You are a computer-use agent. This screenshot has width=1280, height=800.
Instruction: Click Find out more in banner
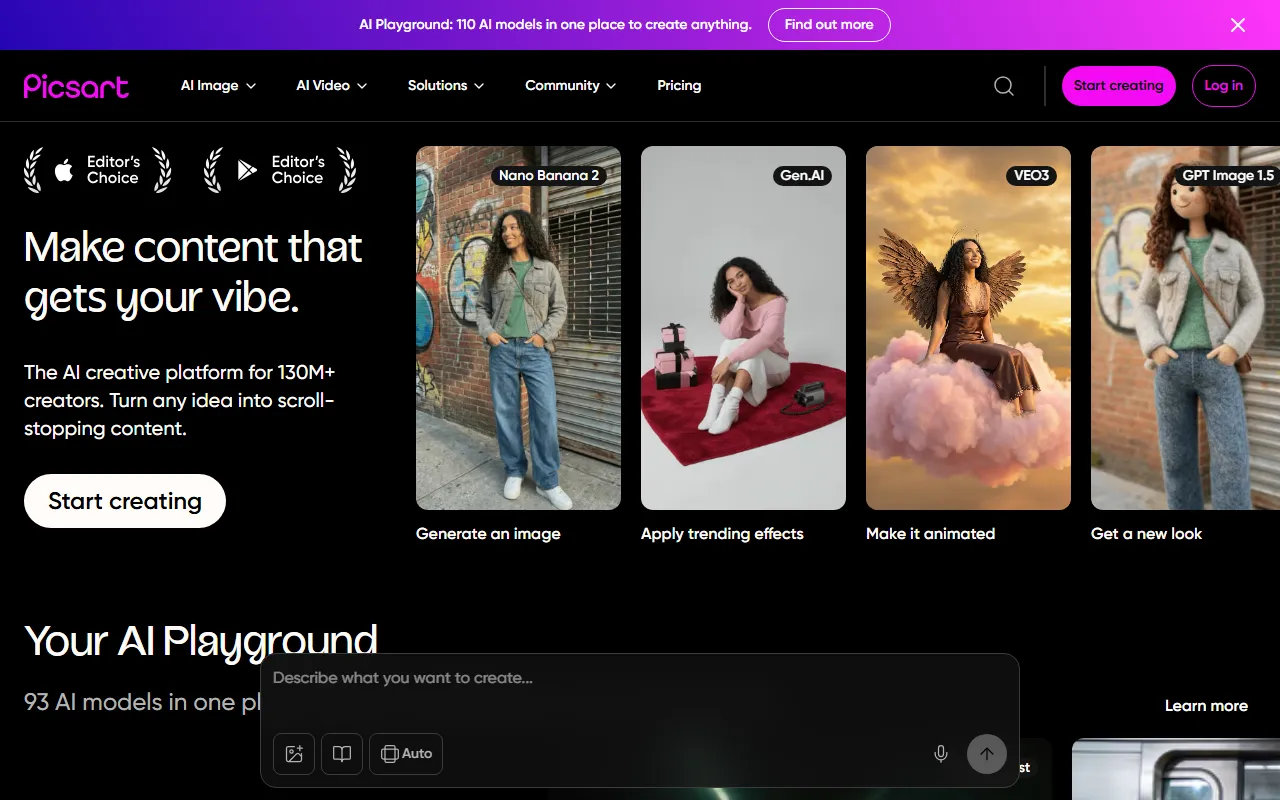828,25
